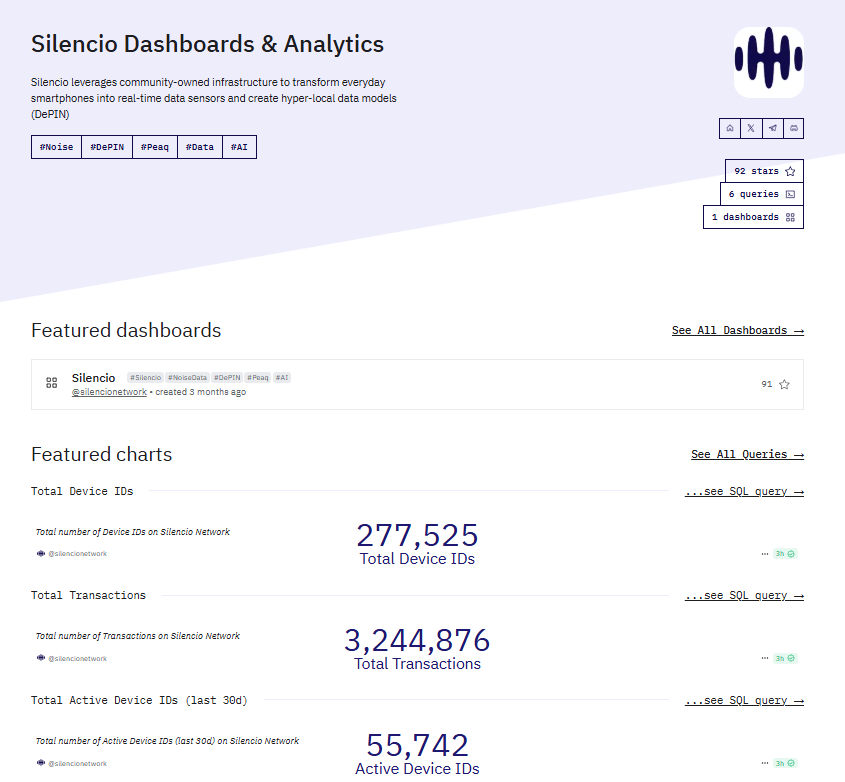Click the 92 stars button
The image size is (845, 782).
764,171
